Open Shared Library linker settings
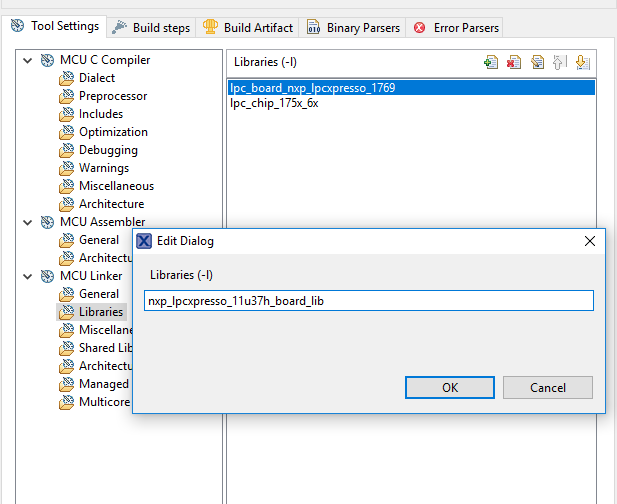The image size is (617, 504). pyautogui.click(x=105, y=348)
